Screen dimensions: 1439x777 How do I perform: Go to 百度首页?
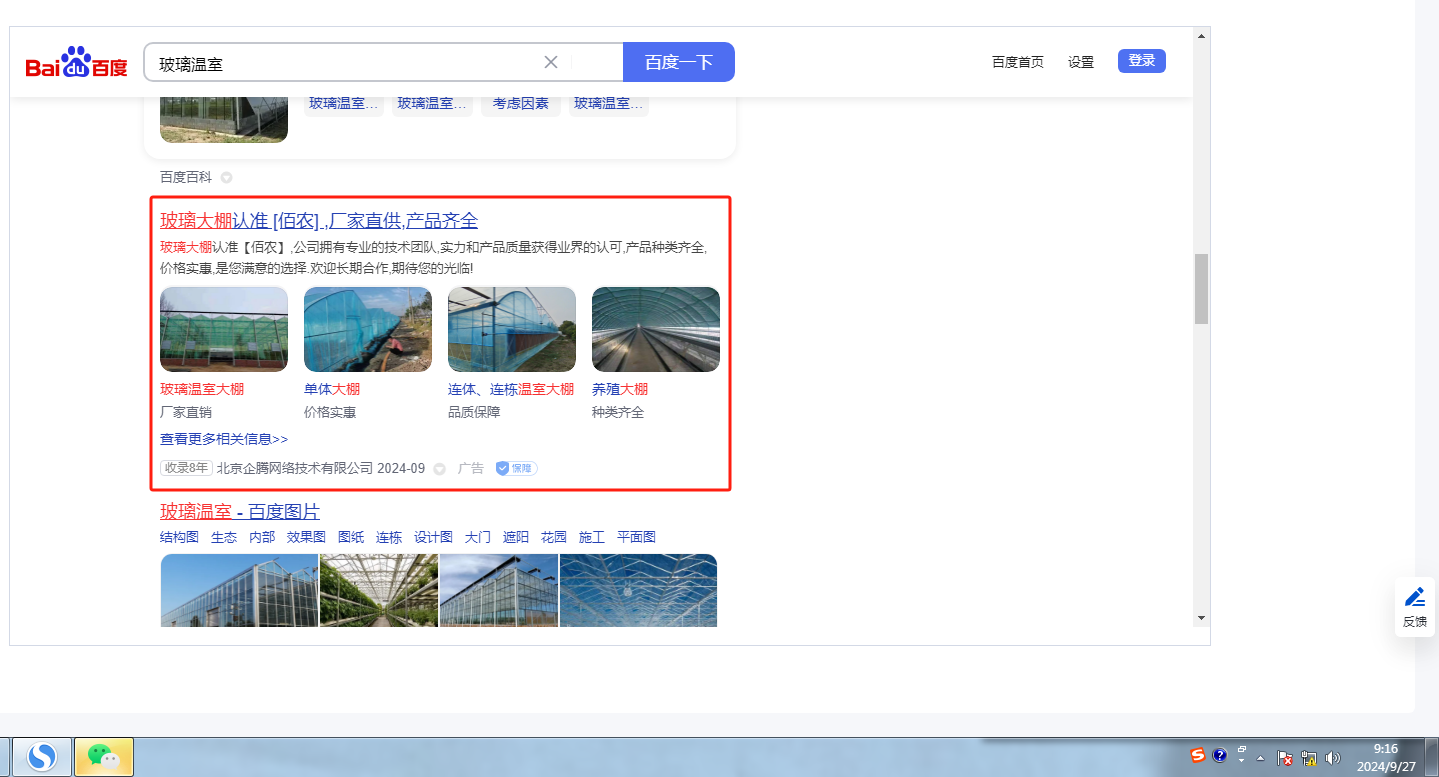pos(1018,62)
